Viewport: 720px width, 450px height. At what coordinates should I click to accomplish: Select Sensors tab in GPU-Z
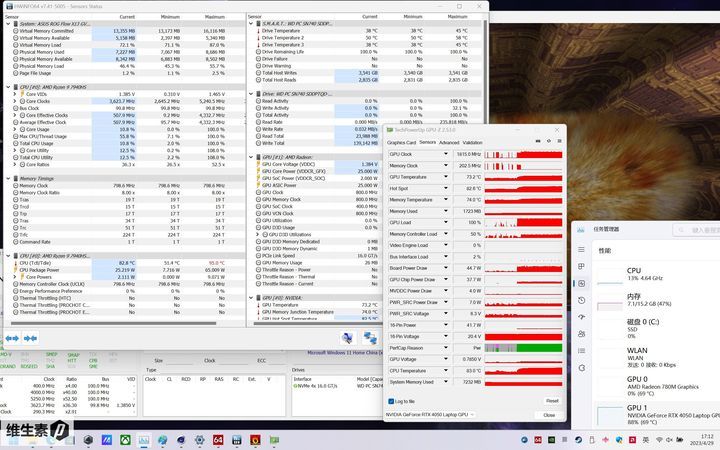coord(428,142)
